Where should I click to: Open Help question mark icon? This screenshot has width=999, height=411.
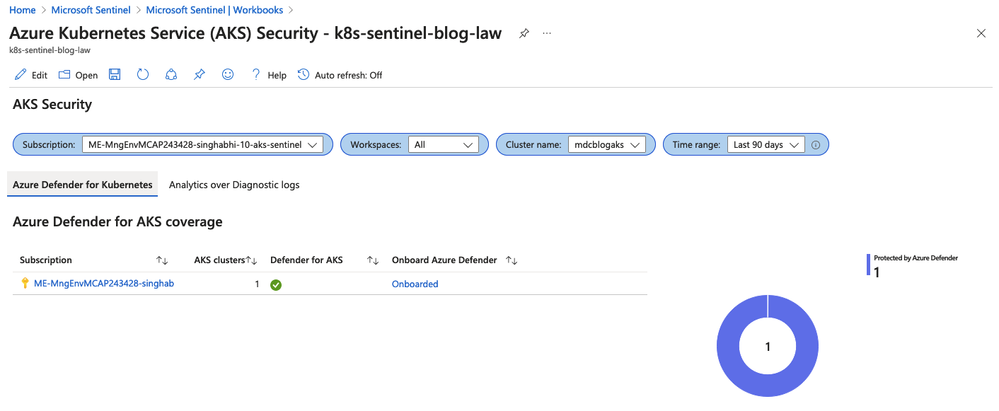(x=256, y=75)
